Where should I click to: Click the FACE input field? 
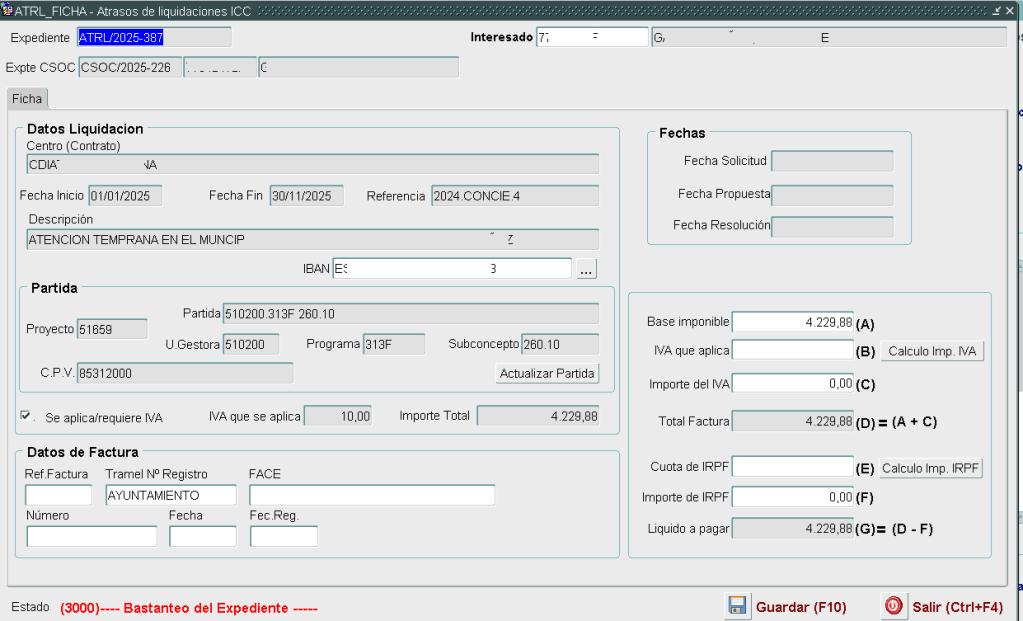point(372,495)
